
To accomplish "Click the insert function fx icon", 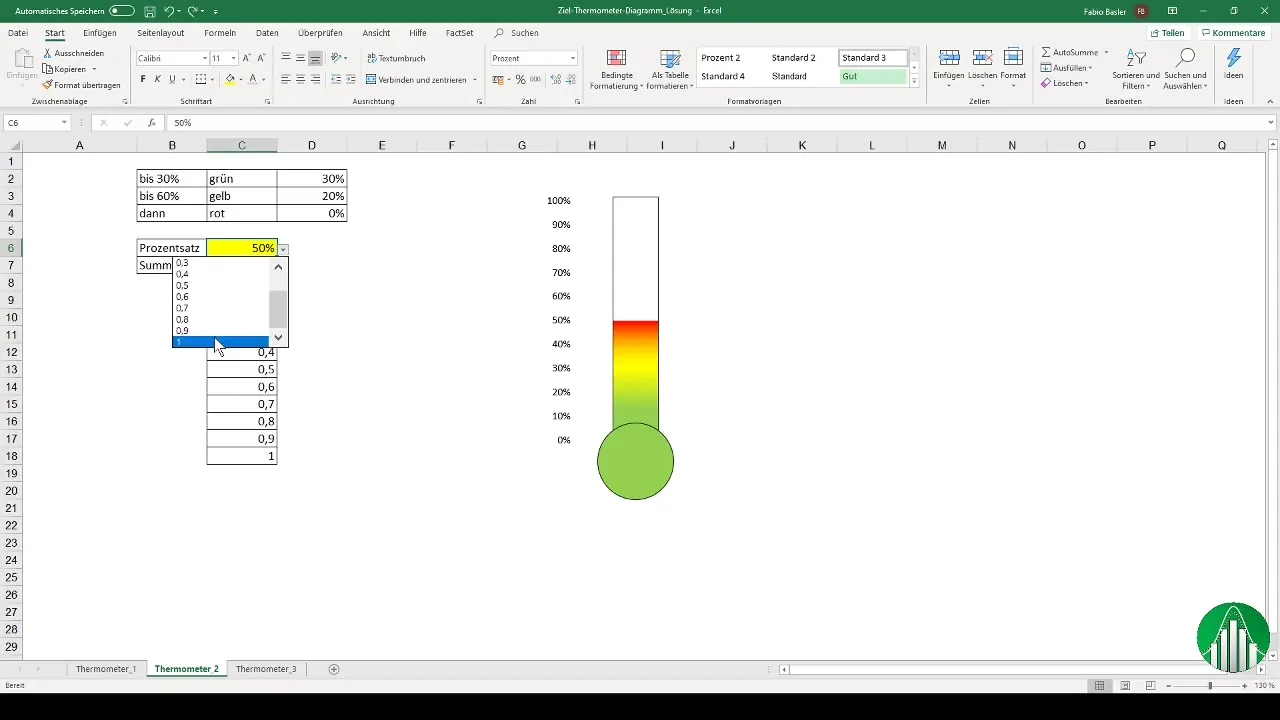I will (x=151, y=123).
